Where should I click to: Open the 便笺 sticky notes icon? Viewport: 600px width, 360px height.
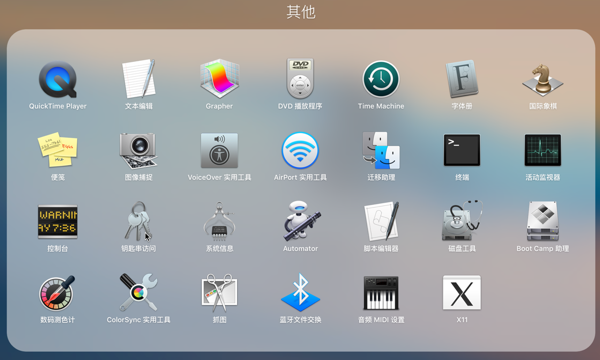pos(58,150)
